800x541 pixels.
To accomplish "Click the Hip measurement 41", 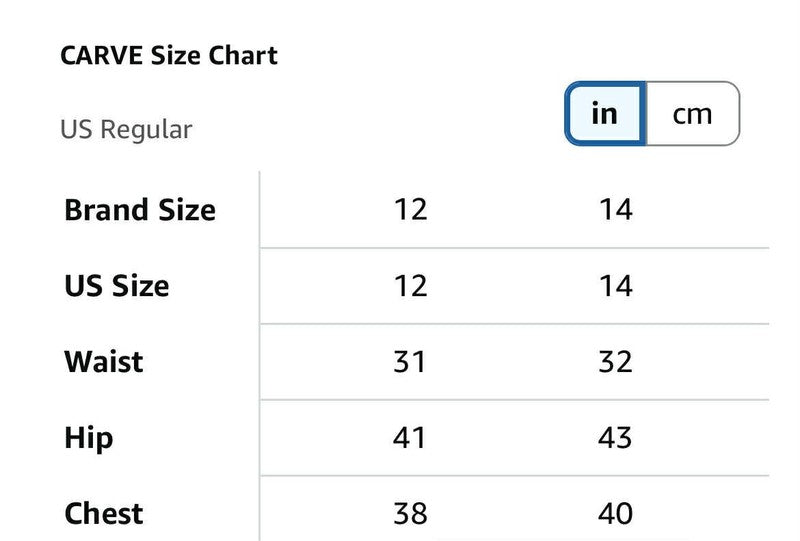I will click(x=410, y=438).
